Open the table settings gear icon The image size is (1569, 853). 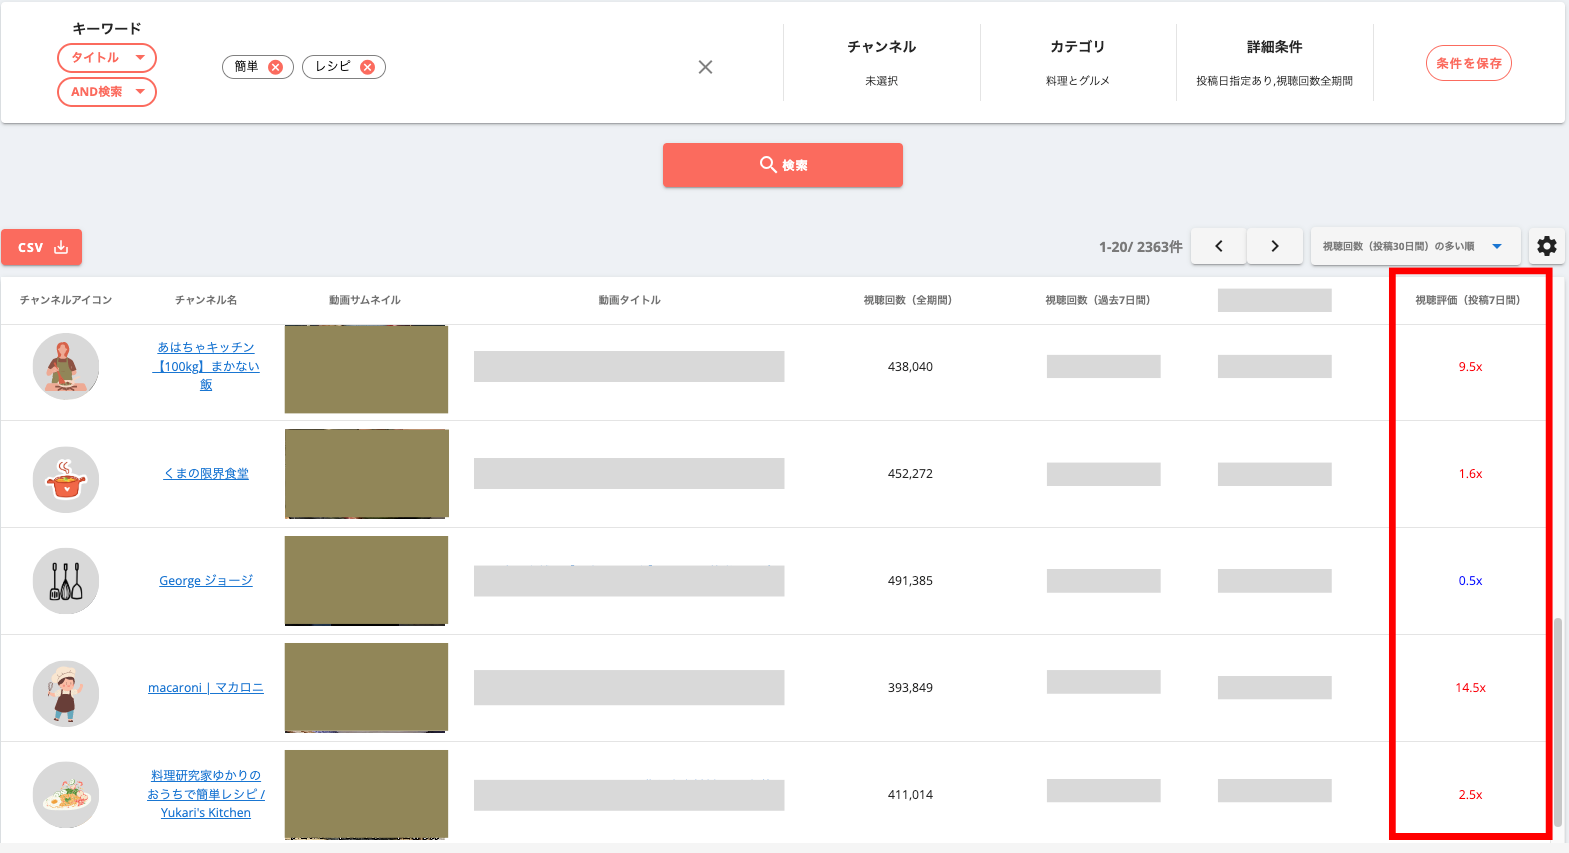tap(1546, 246)
